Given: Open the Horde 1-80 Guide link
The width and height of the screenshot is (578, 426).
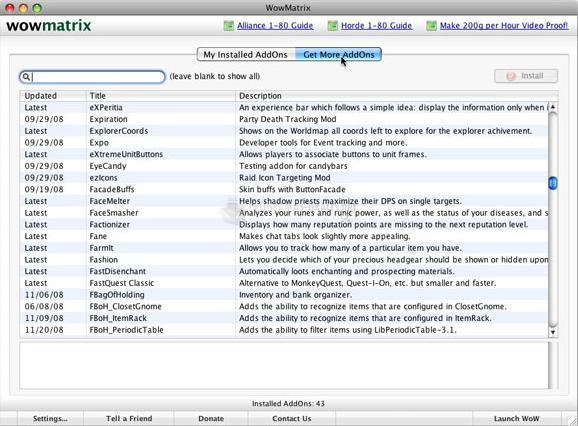Looking at the screenshot, I should point(376,26).
